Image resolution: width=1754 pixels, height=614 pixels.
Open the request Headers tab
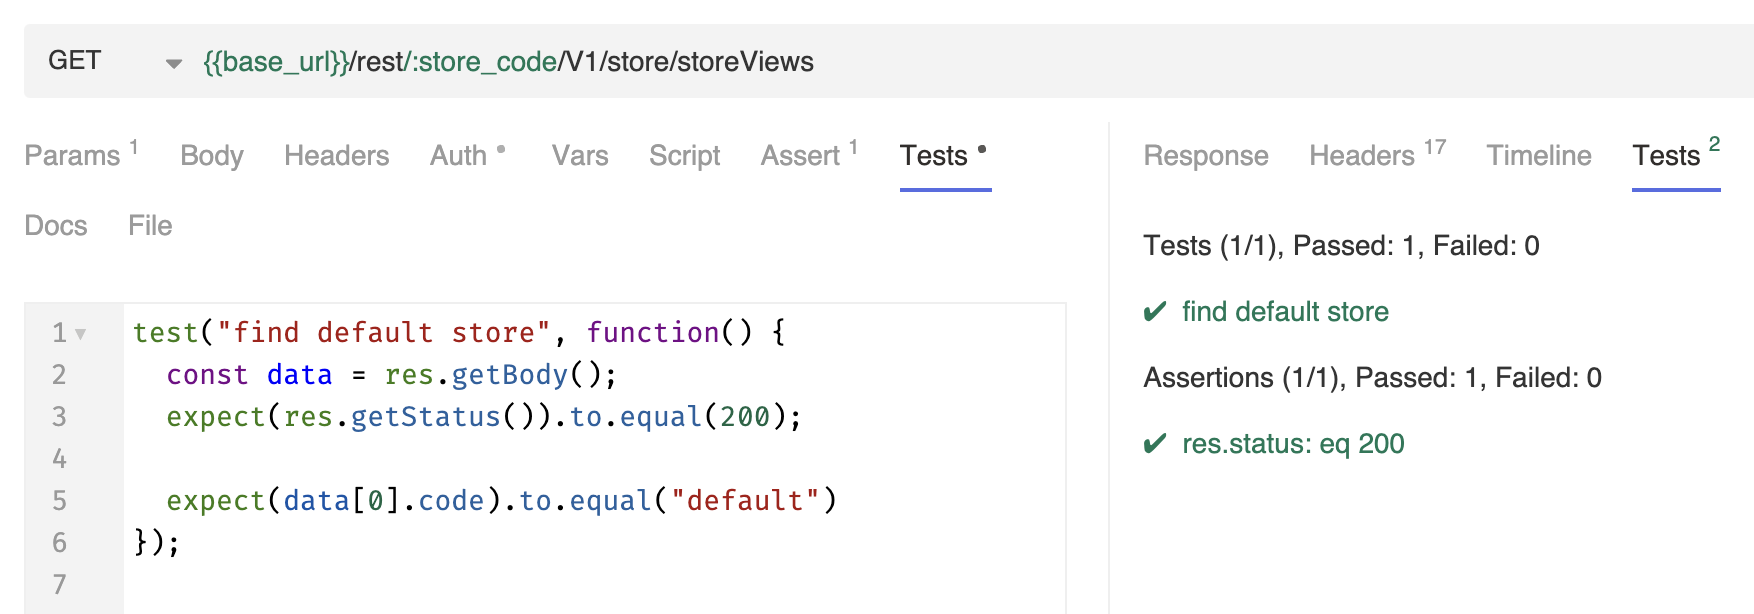[x=336, y=155]
